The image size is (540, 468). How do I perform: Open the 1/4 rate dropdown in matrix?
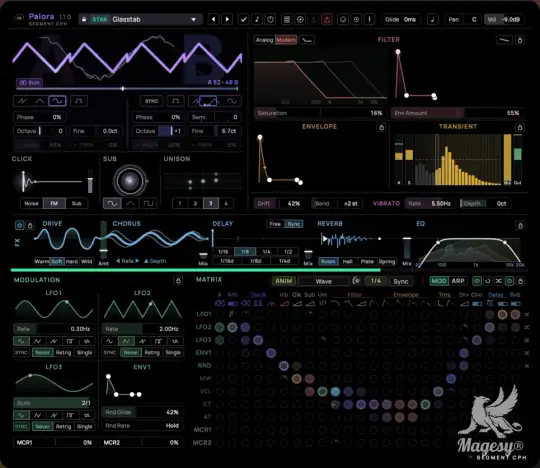pyautogui.click(x=376, y=281)
